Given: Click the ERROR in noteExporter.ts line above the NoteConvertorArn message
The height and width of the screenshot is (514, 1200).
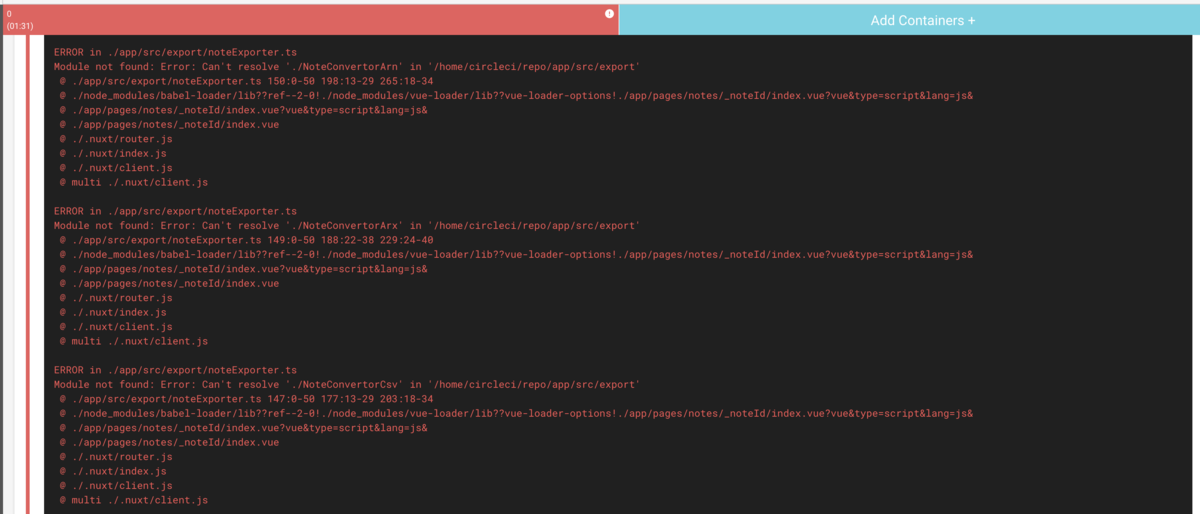Looking at the screenshot, I should click(x=175, y=52).
